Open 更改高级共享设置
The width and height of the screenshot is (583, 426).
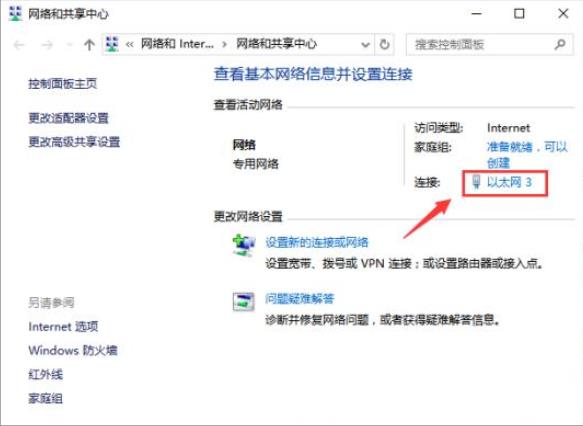[x=74, y=142]
